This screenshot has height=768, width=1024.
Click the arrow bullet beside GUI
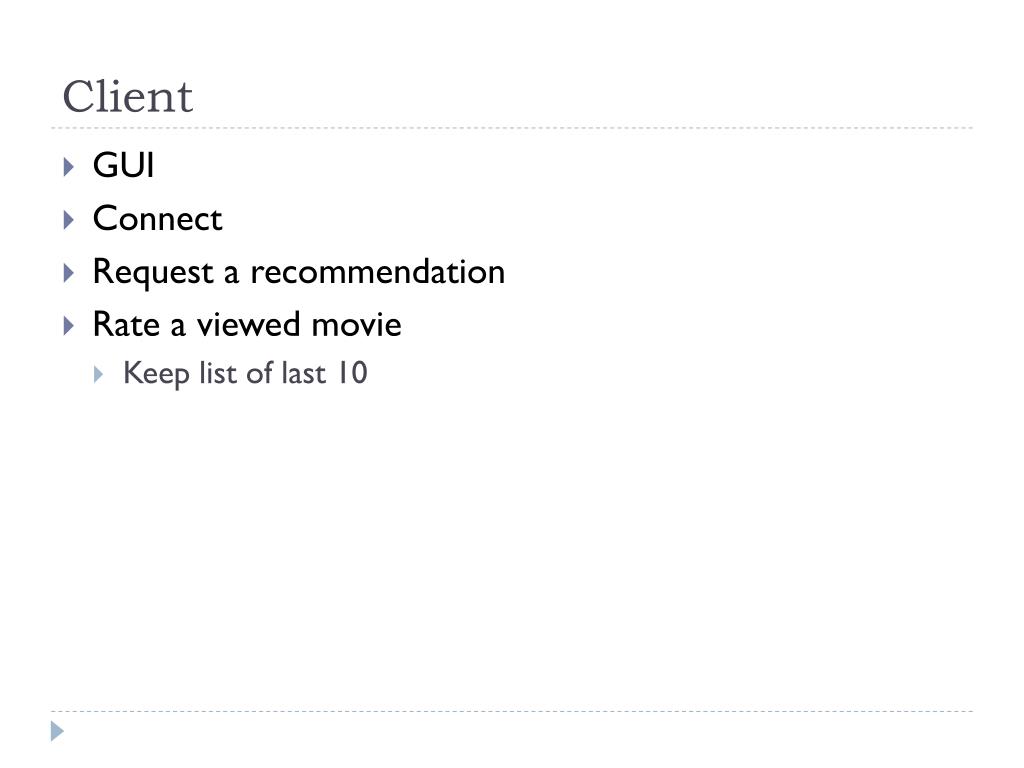(69, 167)
